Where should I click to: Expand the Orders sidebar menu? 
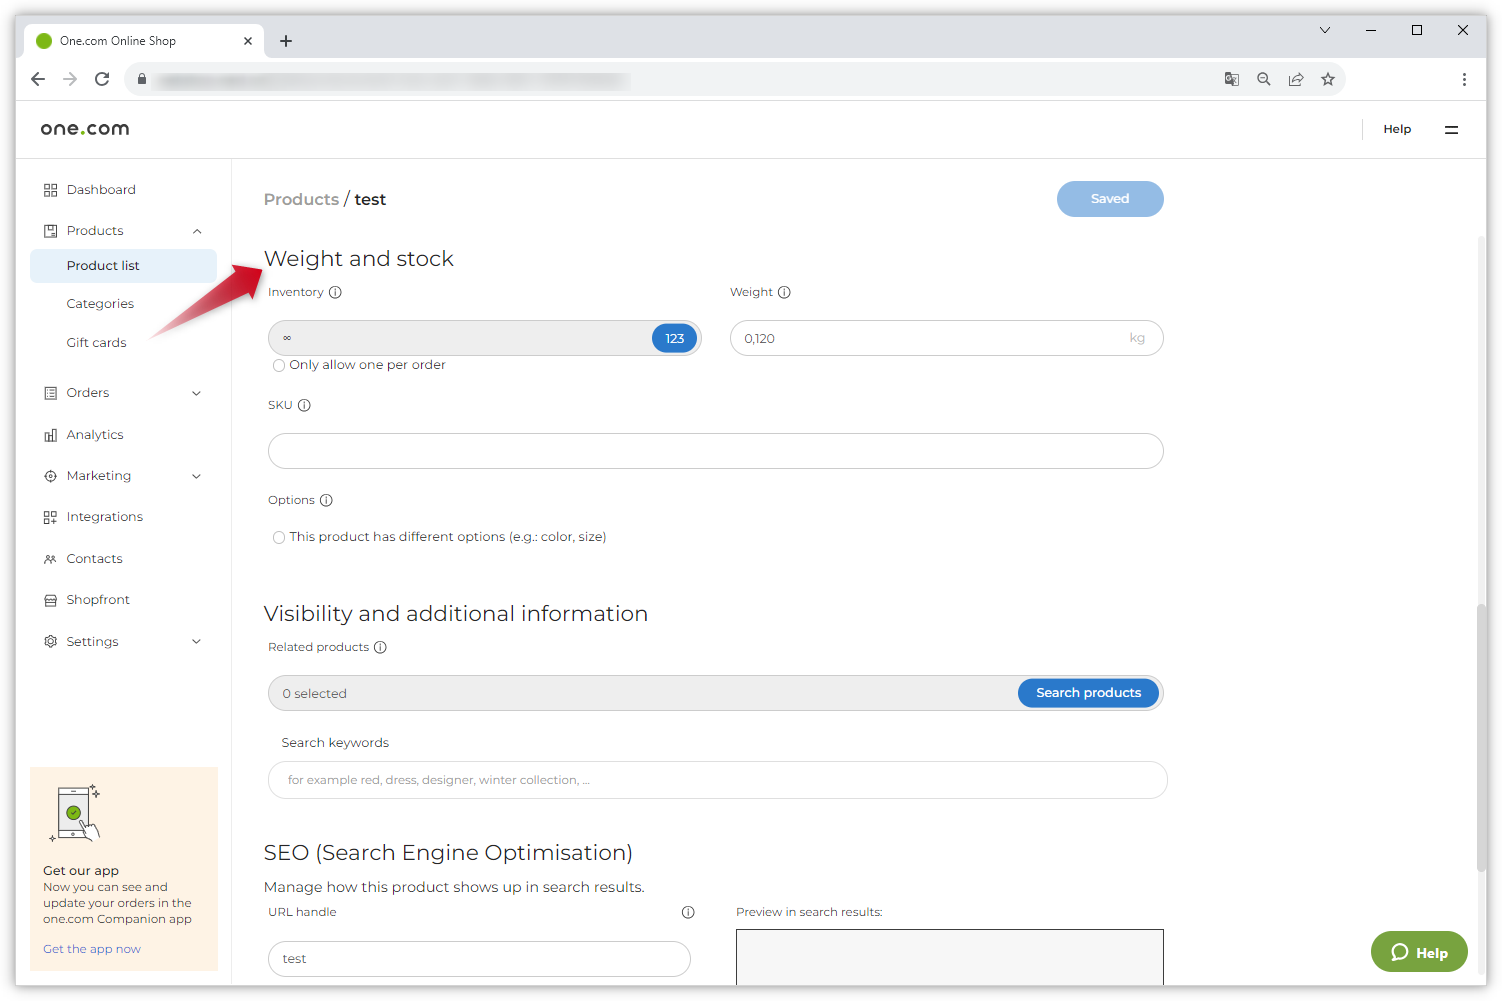[196, 393]
